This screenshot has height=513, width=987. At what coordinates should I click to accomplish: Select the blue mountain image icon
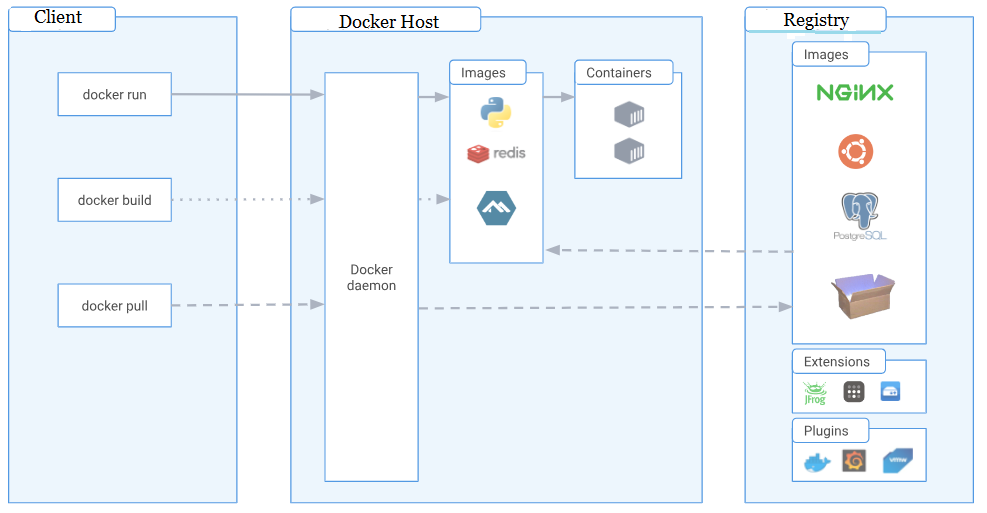pyautogui.click(x=496, y=207)
